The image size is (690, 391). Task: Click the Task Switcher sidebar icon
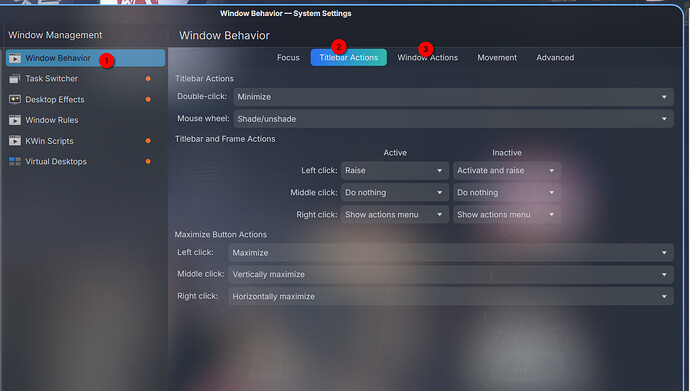tap(15, 79)
